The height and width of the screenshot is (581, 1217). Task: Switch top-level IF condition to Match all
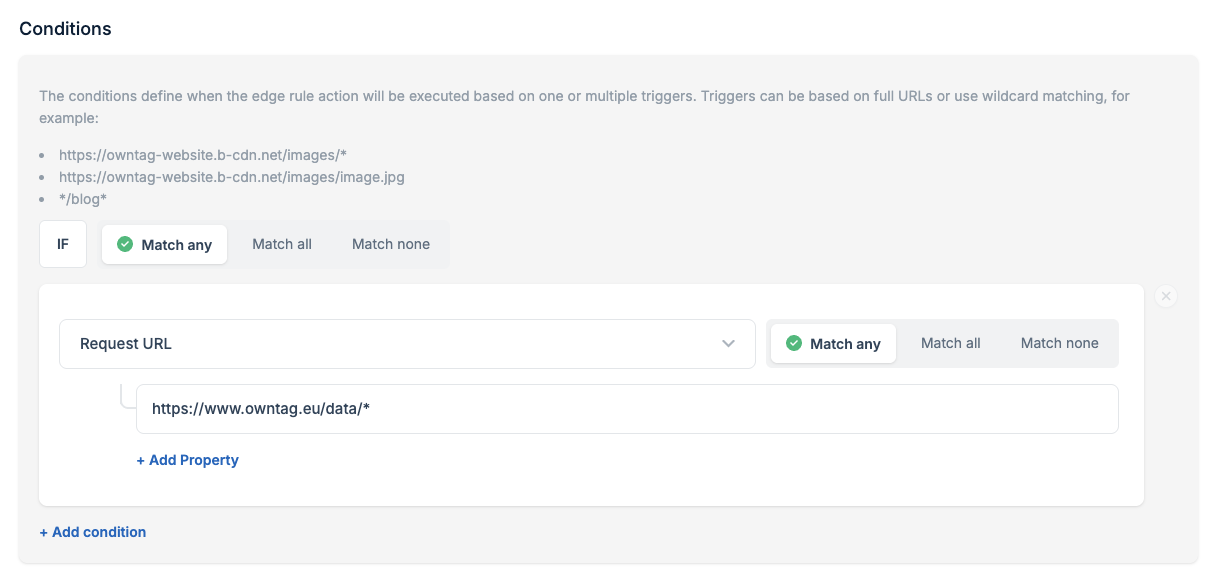[282, 244]
